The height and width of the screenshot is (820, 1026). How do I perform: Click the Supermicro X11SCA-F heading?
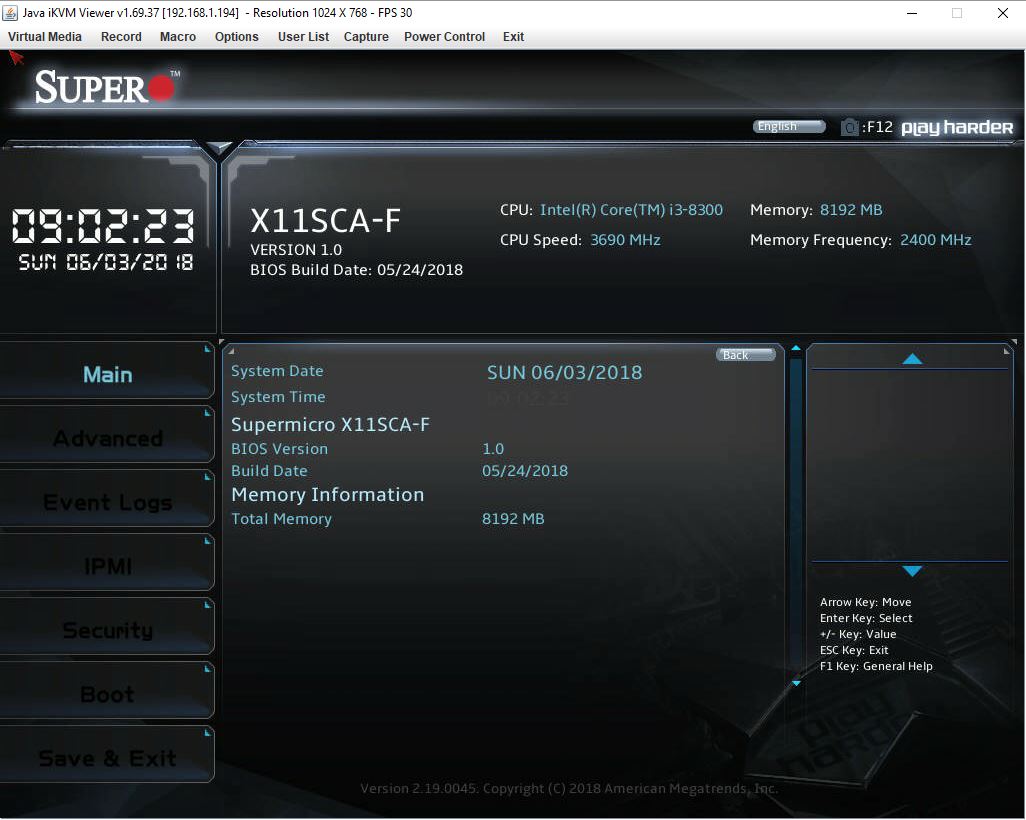pos(330,425)
